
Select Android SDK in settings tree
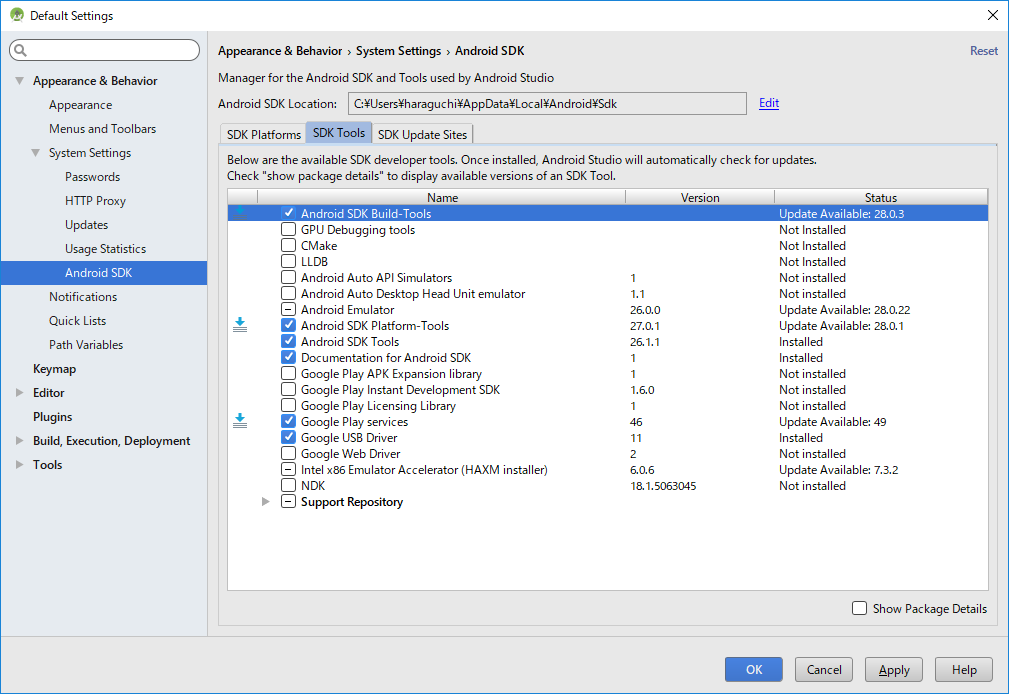pos(104,272)
